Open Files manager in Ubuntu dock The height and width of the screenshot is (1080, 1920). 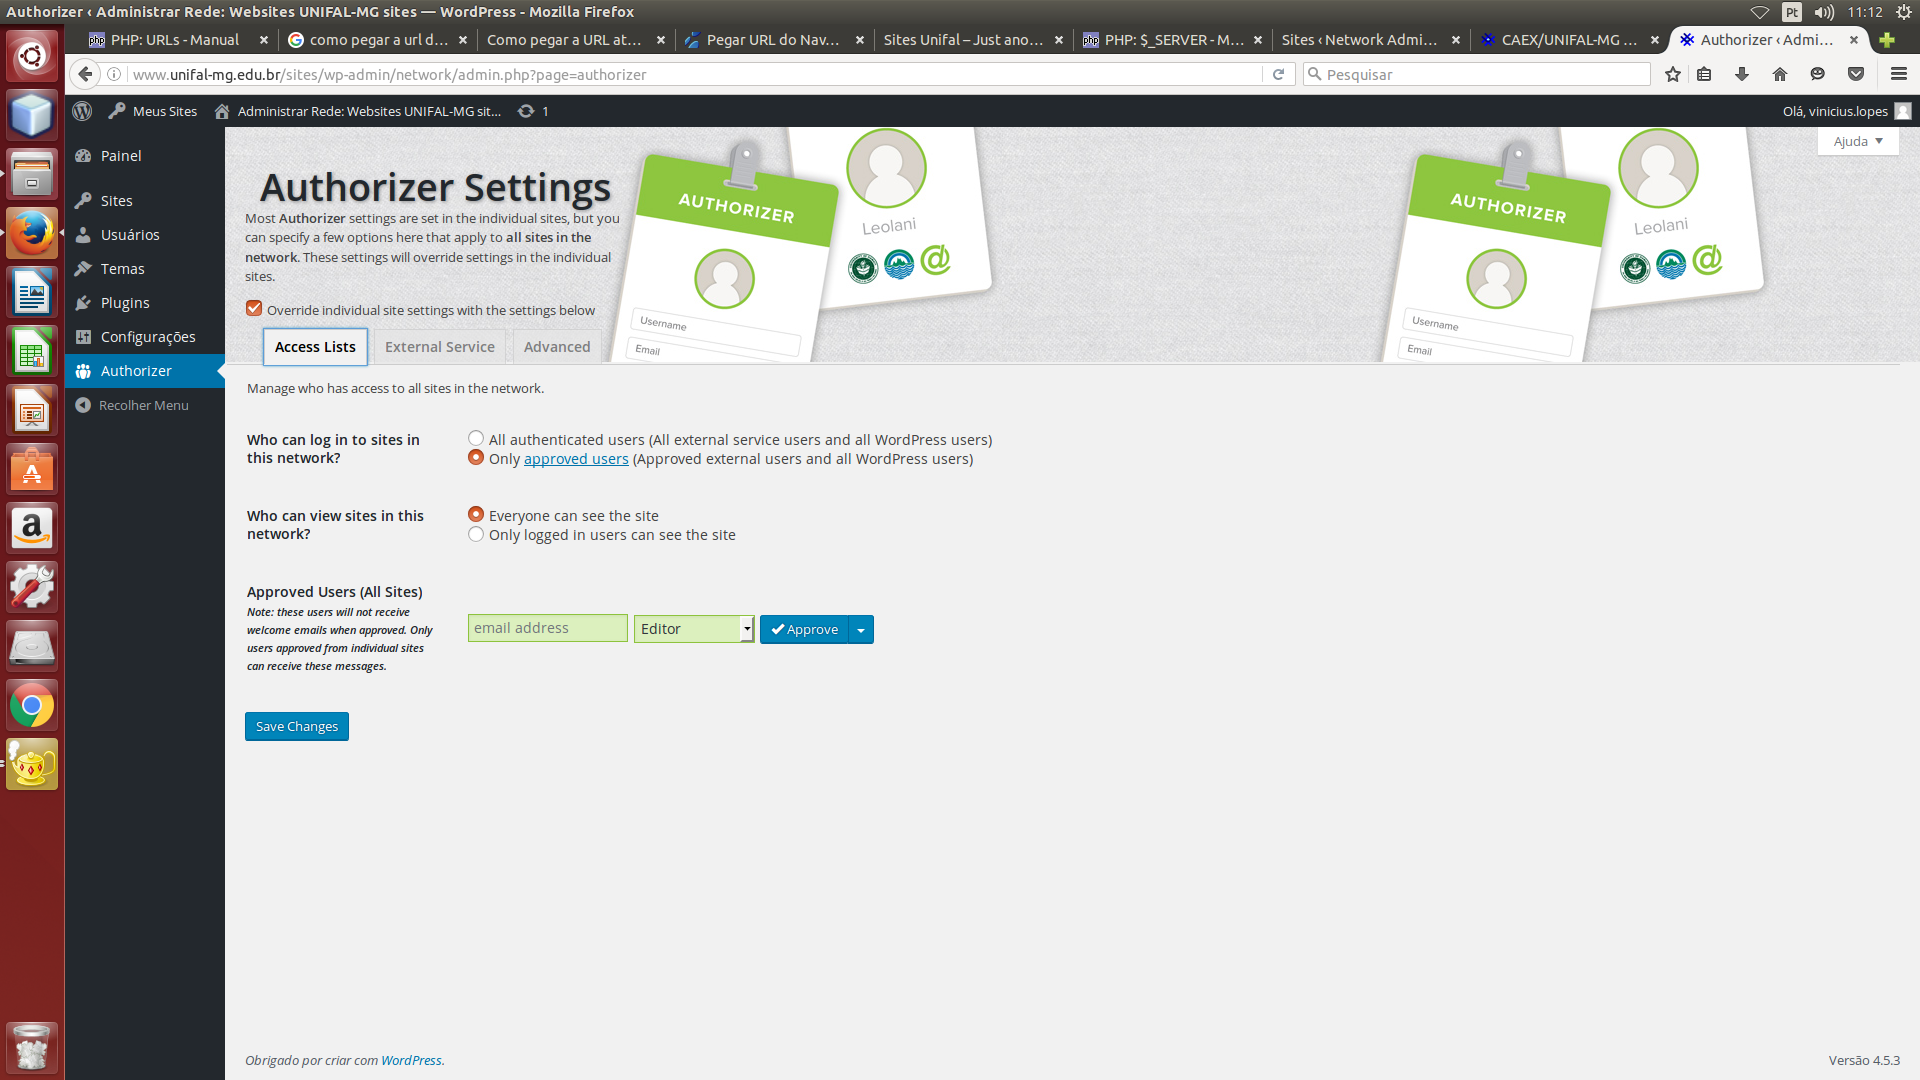click(x=32, y=174)
